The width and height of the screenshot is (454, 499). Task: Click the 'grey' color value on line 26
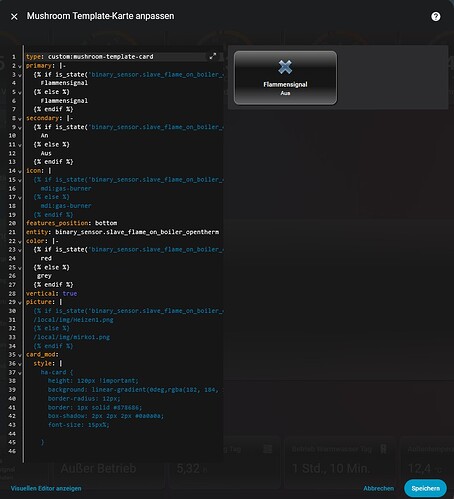[x=44, y=276]
